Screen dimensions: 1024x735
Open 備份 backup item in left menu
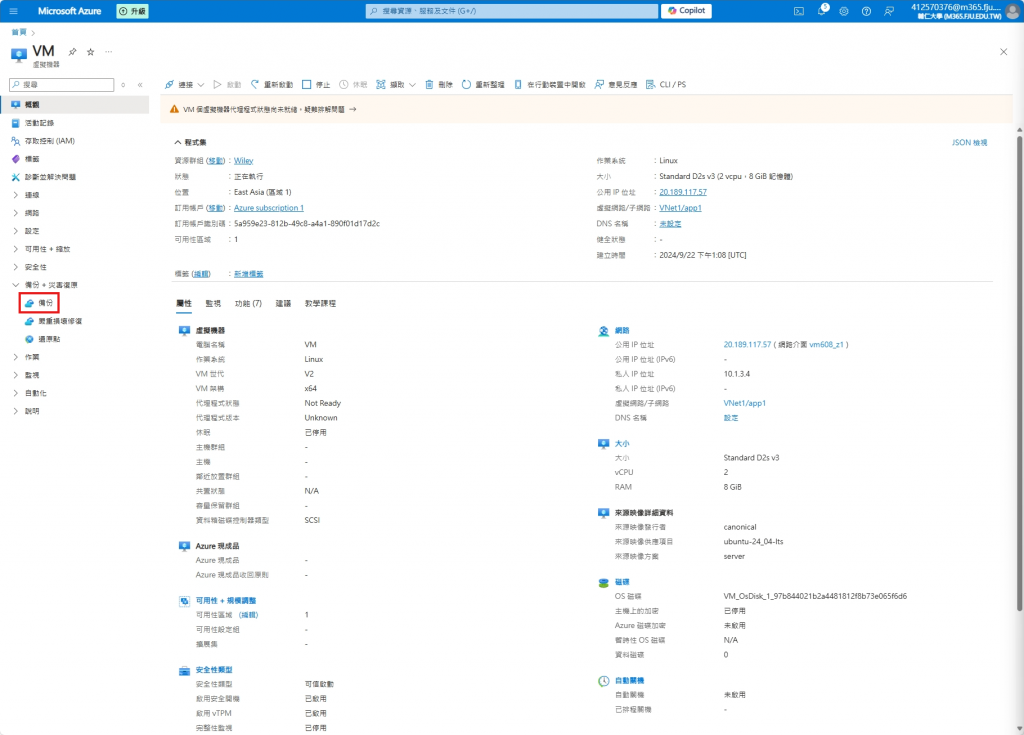[39, 303]
